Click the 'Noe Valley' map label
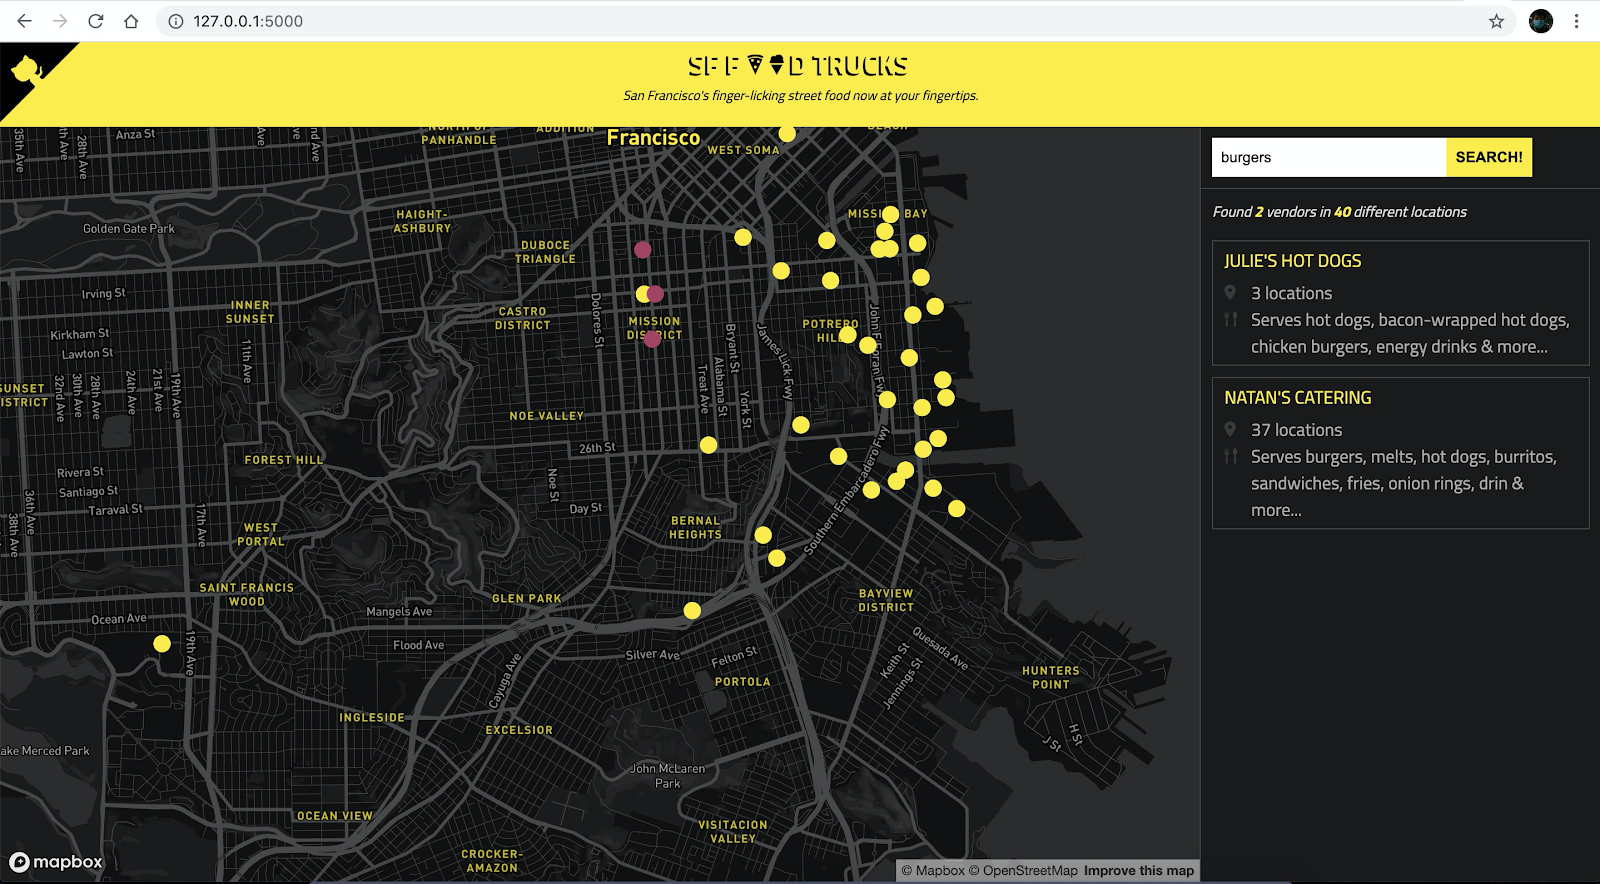 (x=546, y=416)
